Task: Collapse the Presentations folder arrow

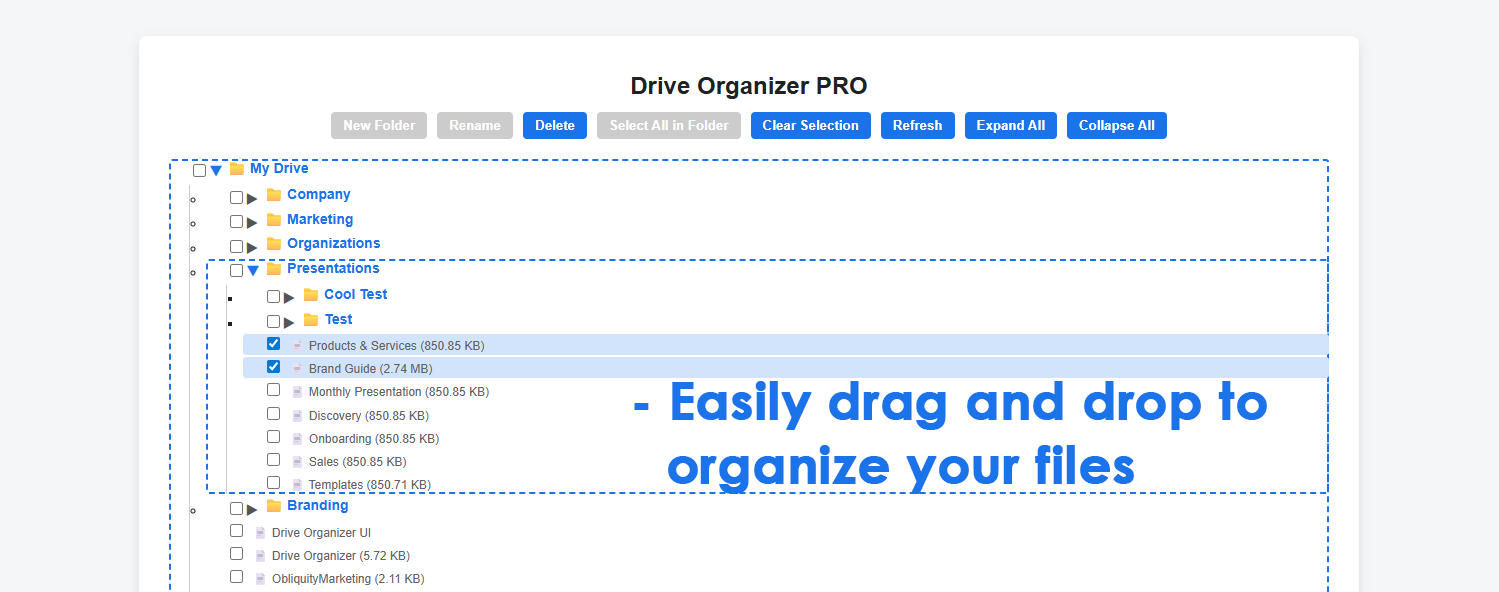Action: click(x=253, y=271)
